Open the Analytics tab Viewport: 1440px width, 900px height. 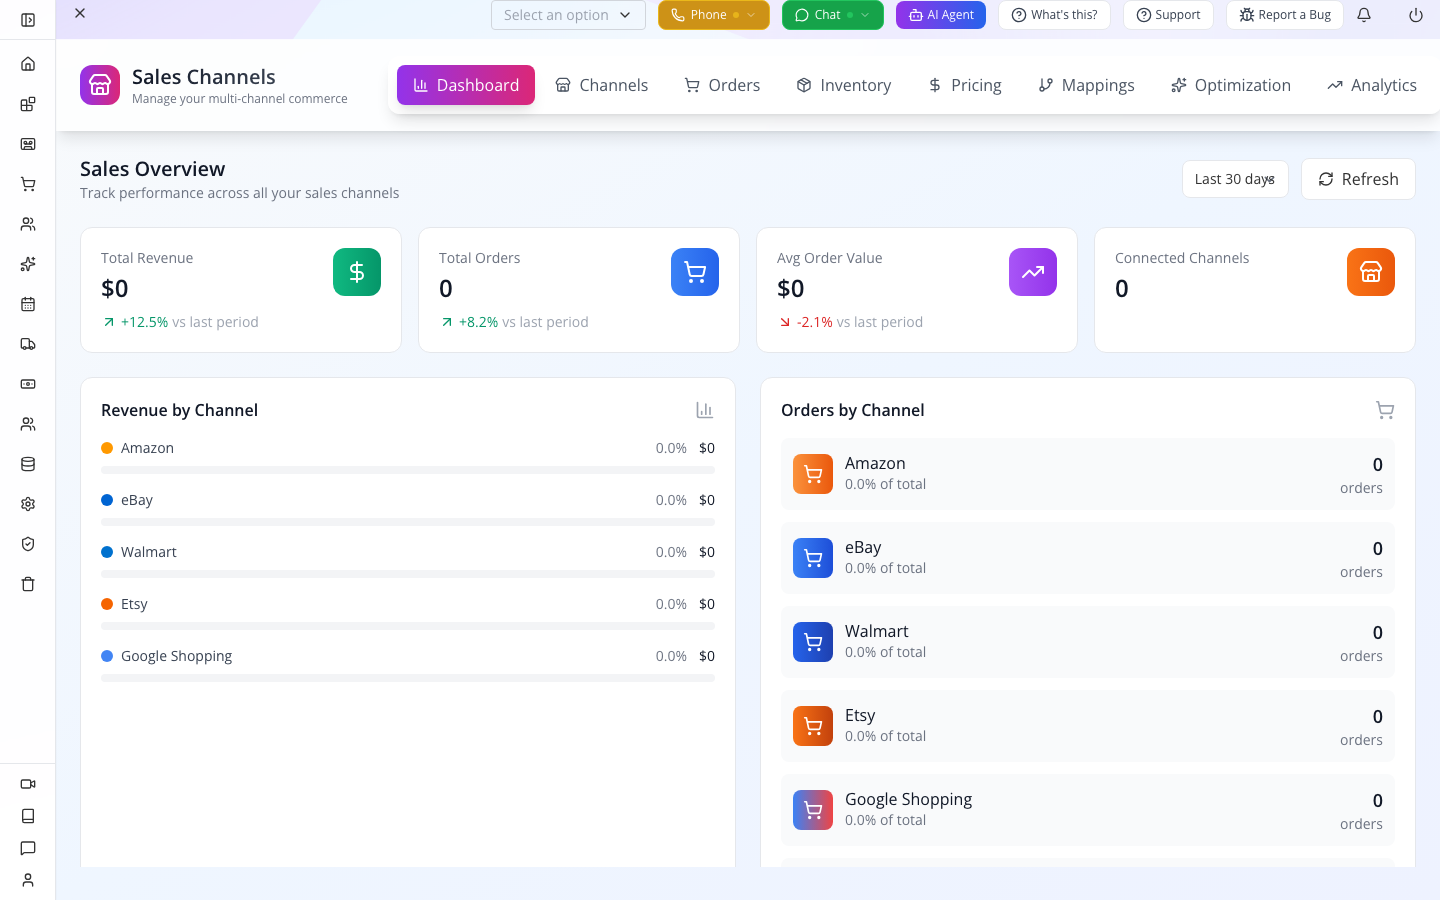pos(1372,85)
